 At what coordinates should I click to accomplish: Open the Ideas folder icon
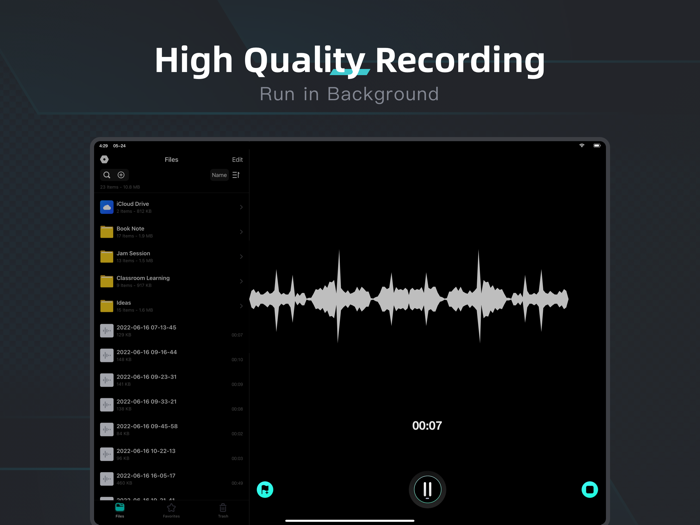coord(107,306)
